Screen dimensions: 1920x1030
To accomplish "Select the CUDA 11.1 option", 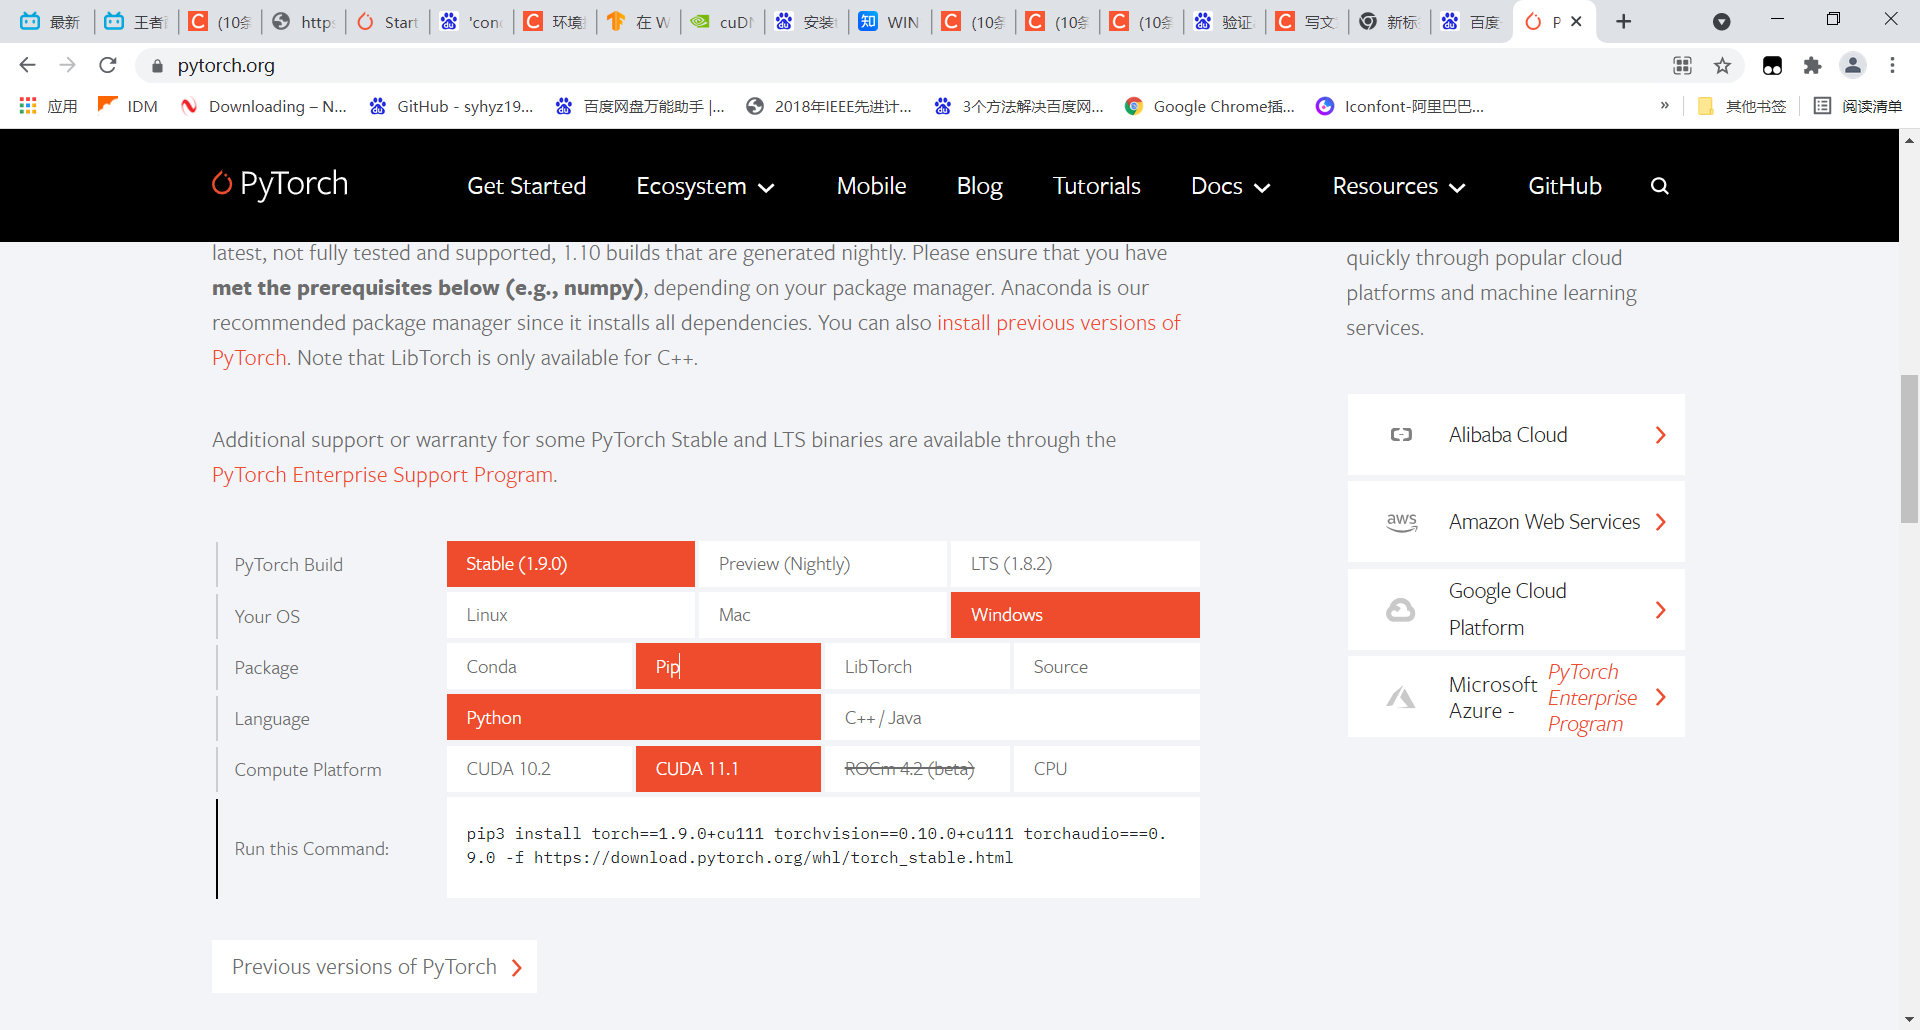I will pyautogui.click(x=728, y=769).
